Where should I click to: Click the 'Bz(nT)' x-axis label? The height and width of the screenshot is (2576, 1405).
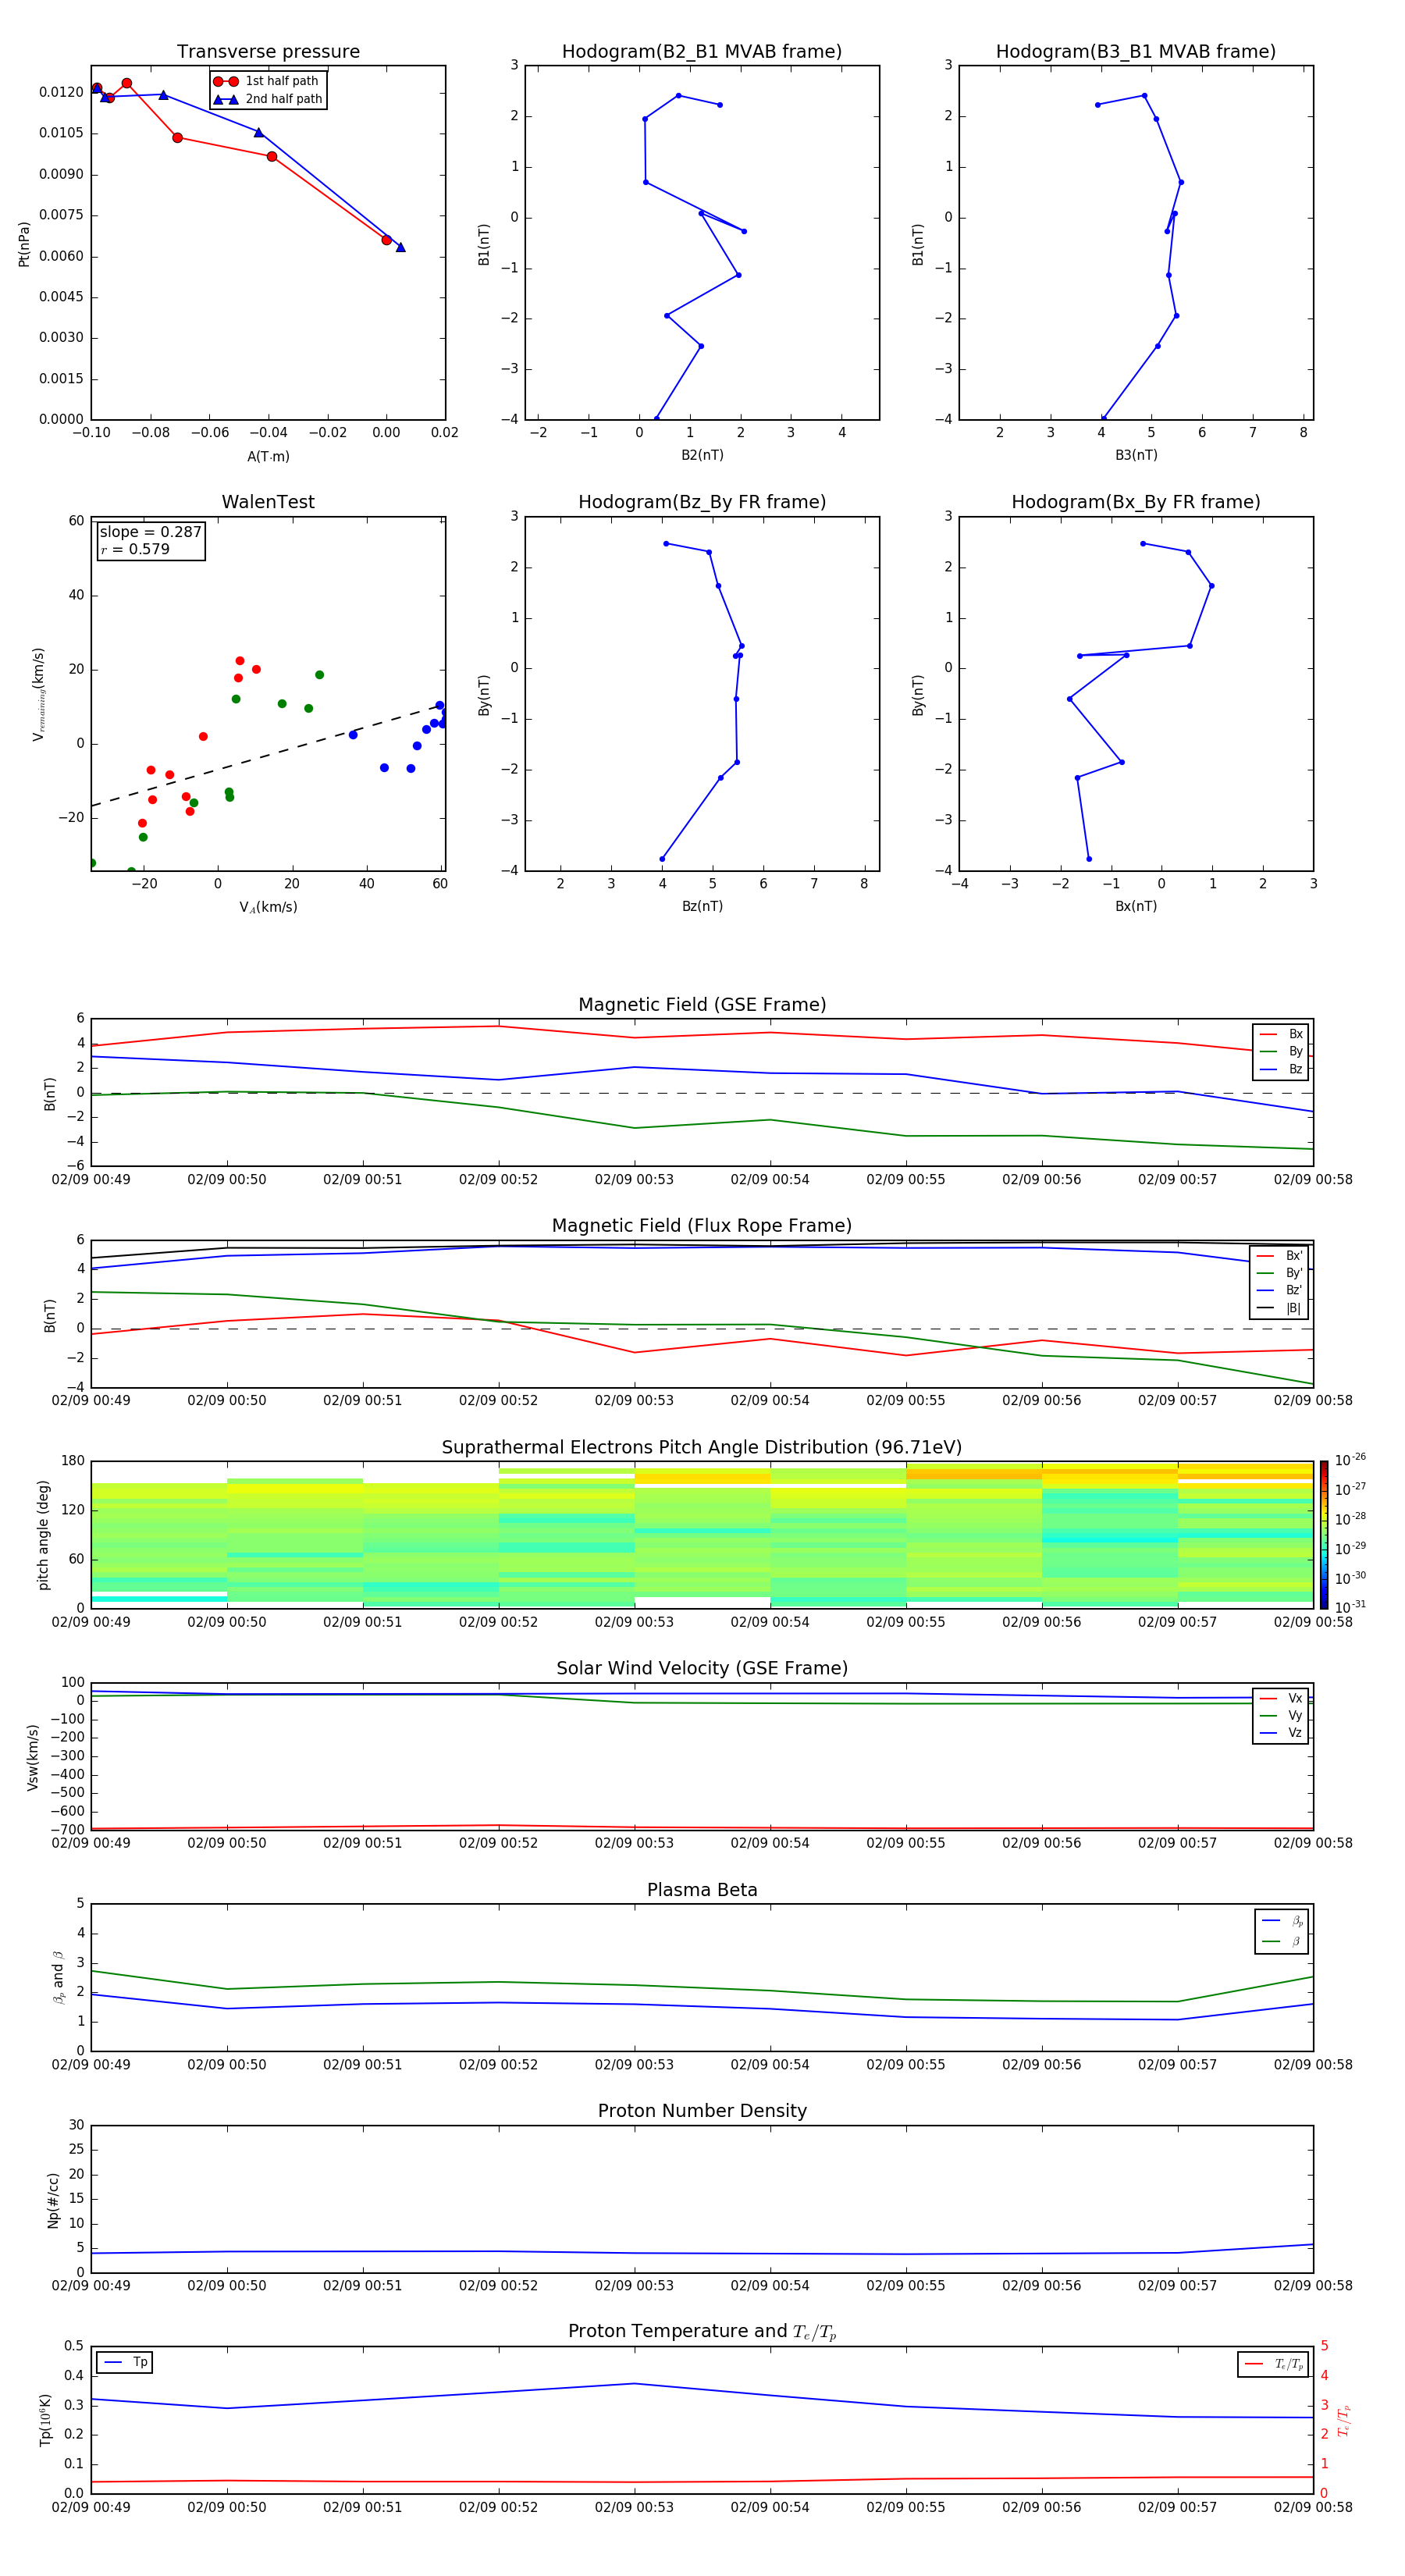(702, 906)
